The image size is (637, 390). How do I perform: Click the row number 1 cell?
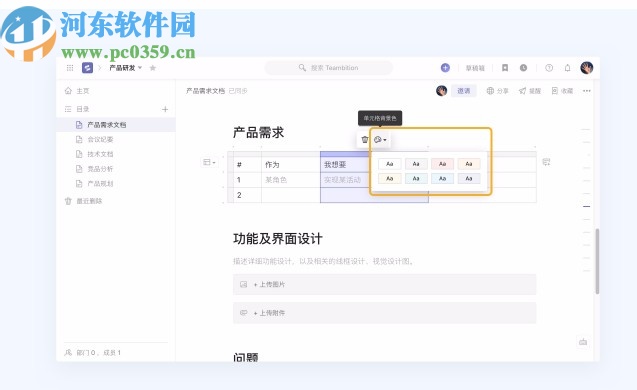tap(247, 180)
